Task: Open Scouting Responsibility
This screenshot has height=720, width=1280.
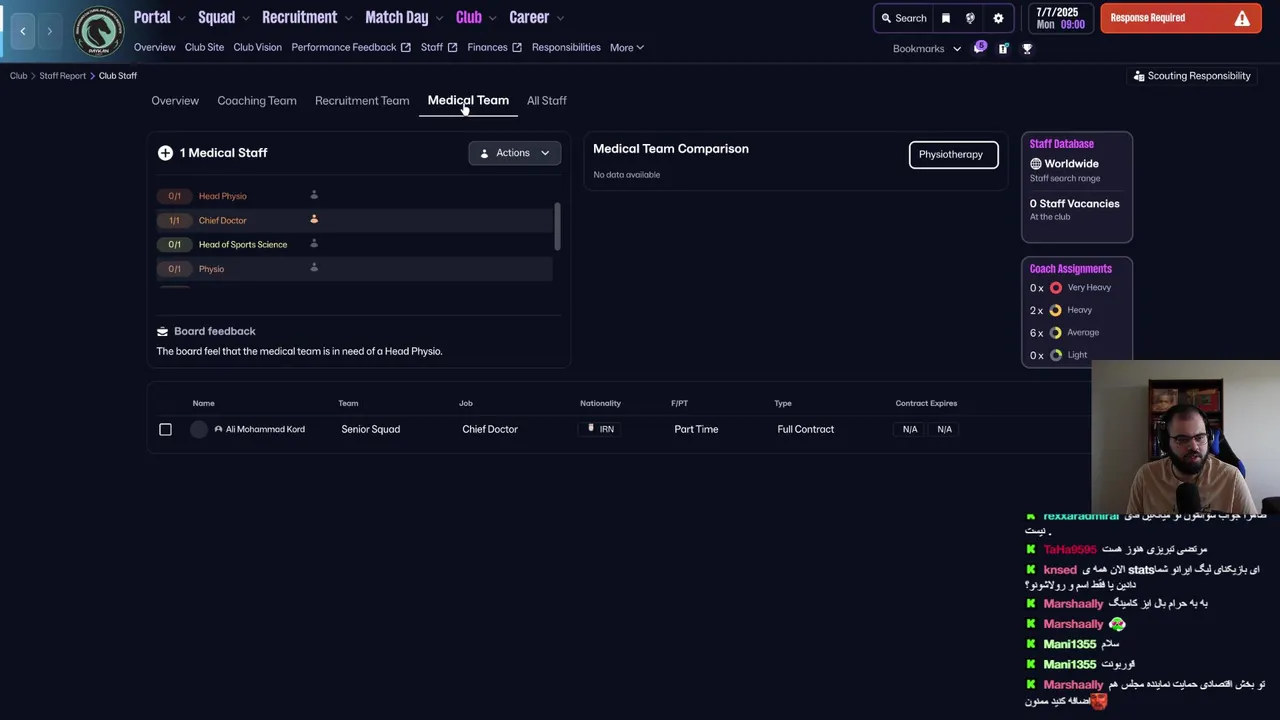Action: (1192, 76)
